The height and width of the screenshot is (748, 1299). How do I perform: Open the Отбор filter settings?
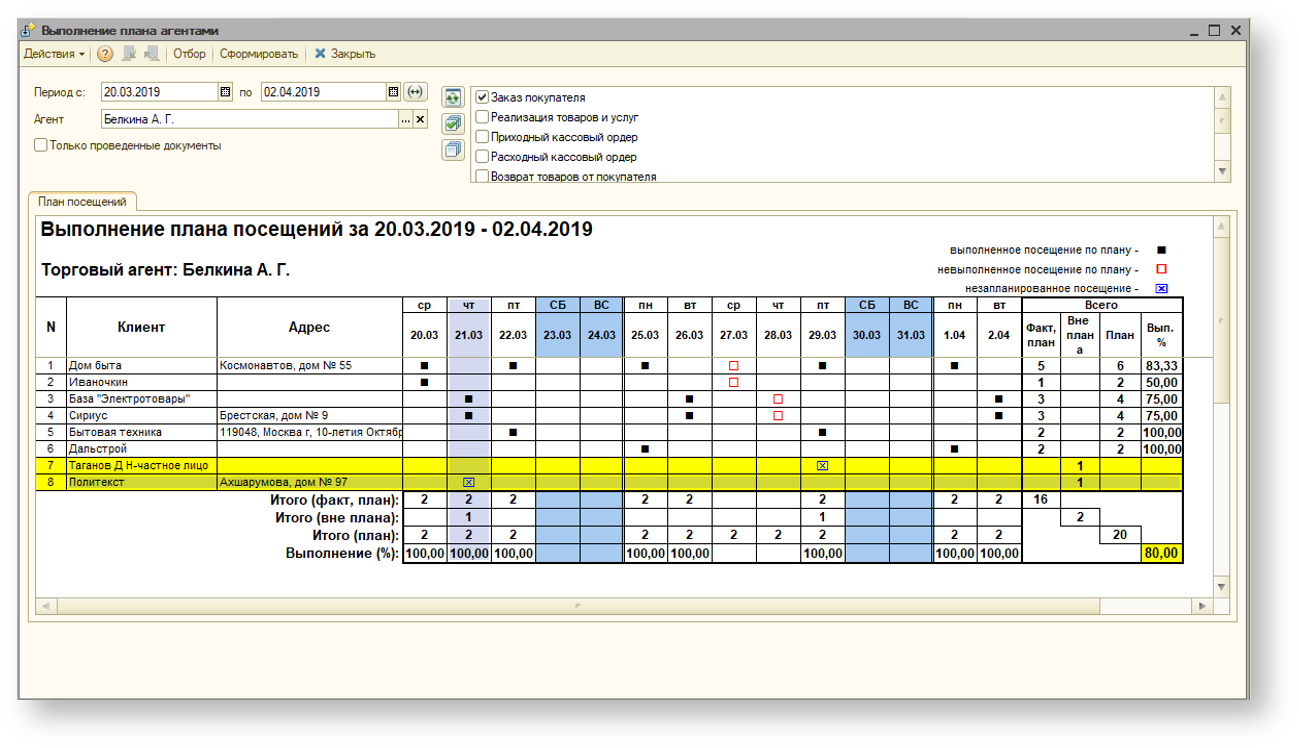pos(189,54)
